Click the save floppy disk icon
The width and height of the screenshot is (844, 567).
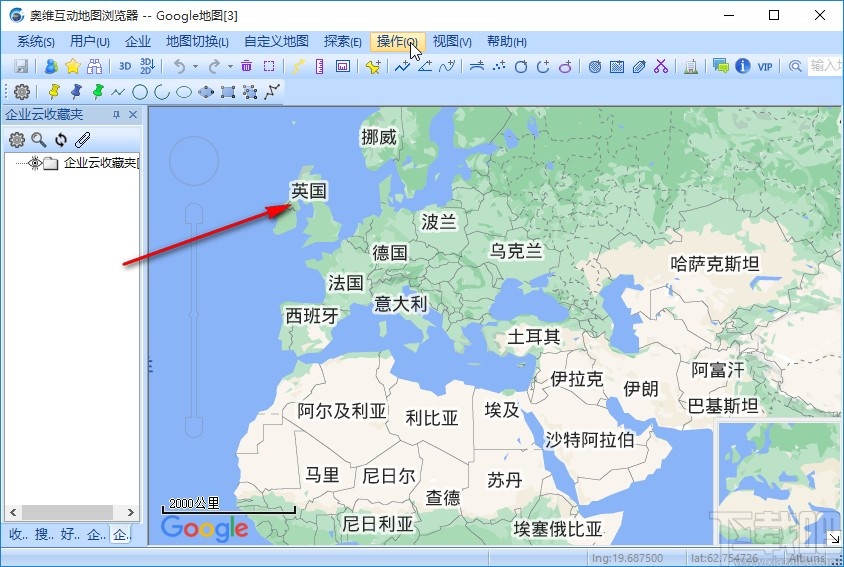[21, 66]
